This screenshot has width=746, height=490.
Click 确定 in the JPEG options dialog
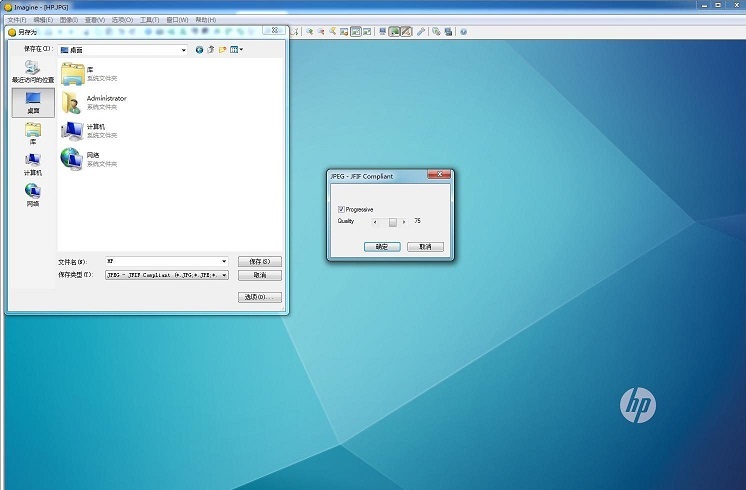tap(382, 246)
